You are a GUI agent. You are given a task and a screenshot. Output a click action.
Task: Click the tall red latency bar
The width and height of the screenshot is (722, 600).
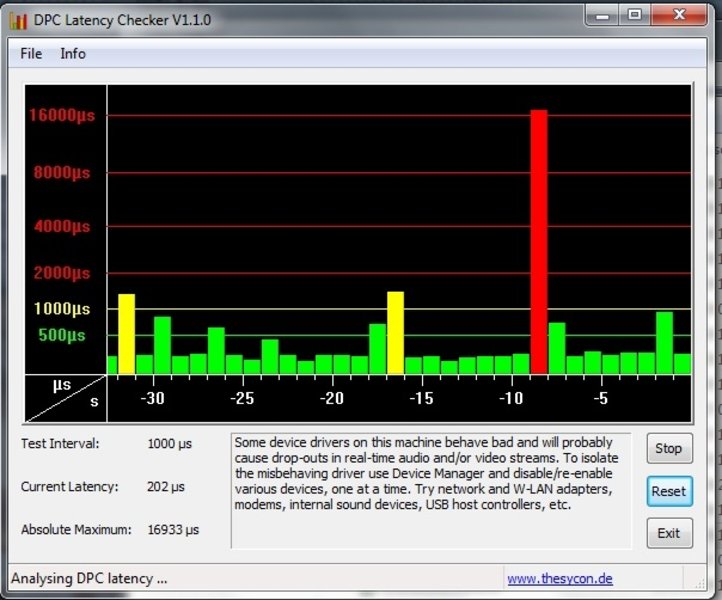click(x=539, y=242)
